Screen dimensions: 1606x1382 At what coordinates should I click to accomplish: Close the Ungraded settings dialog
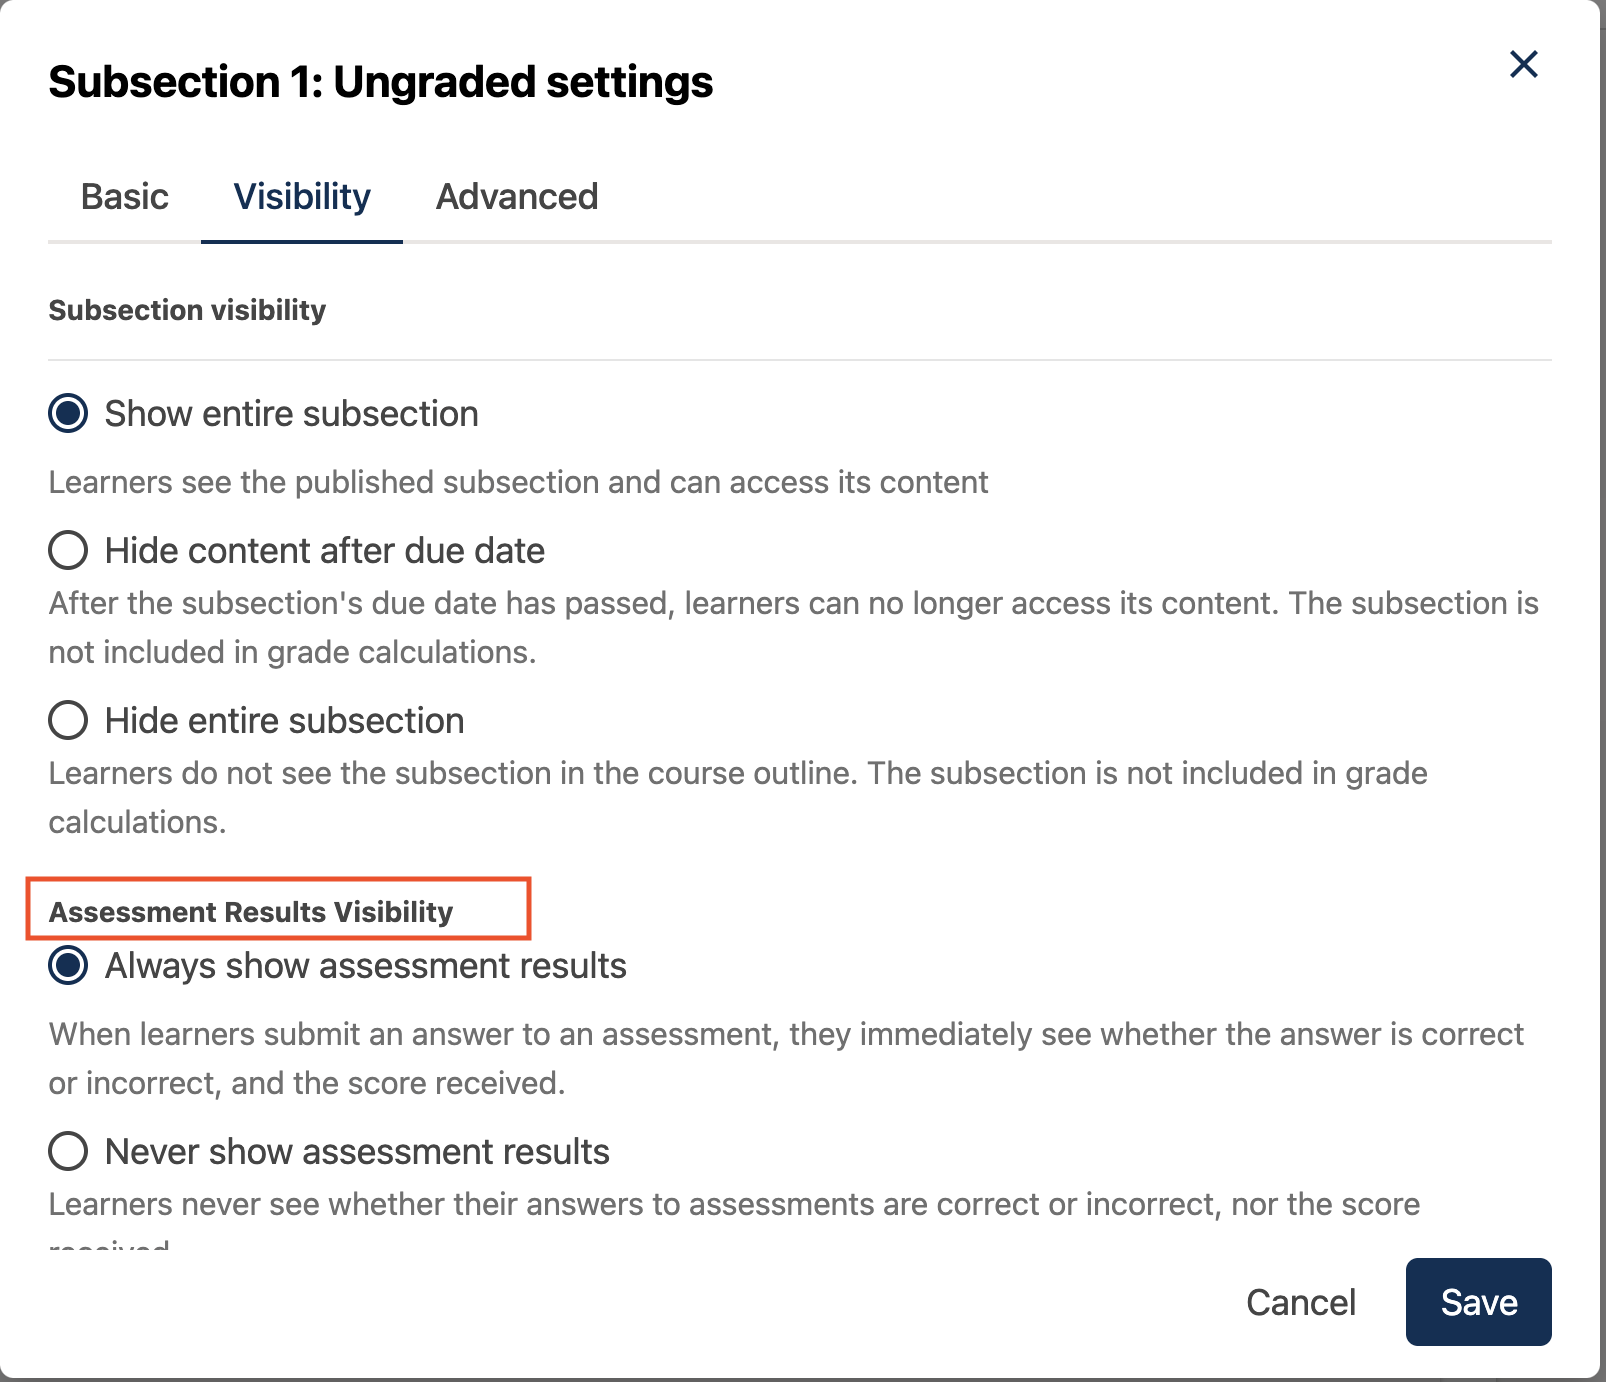click(x=1523, y=64)
